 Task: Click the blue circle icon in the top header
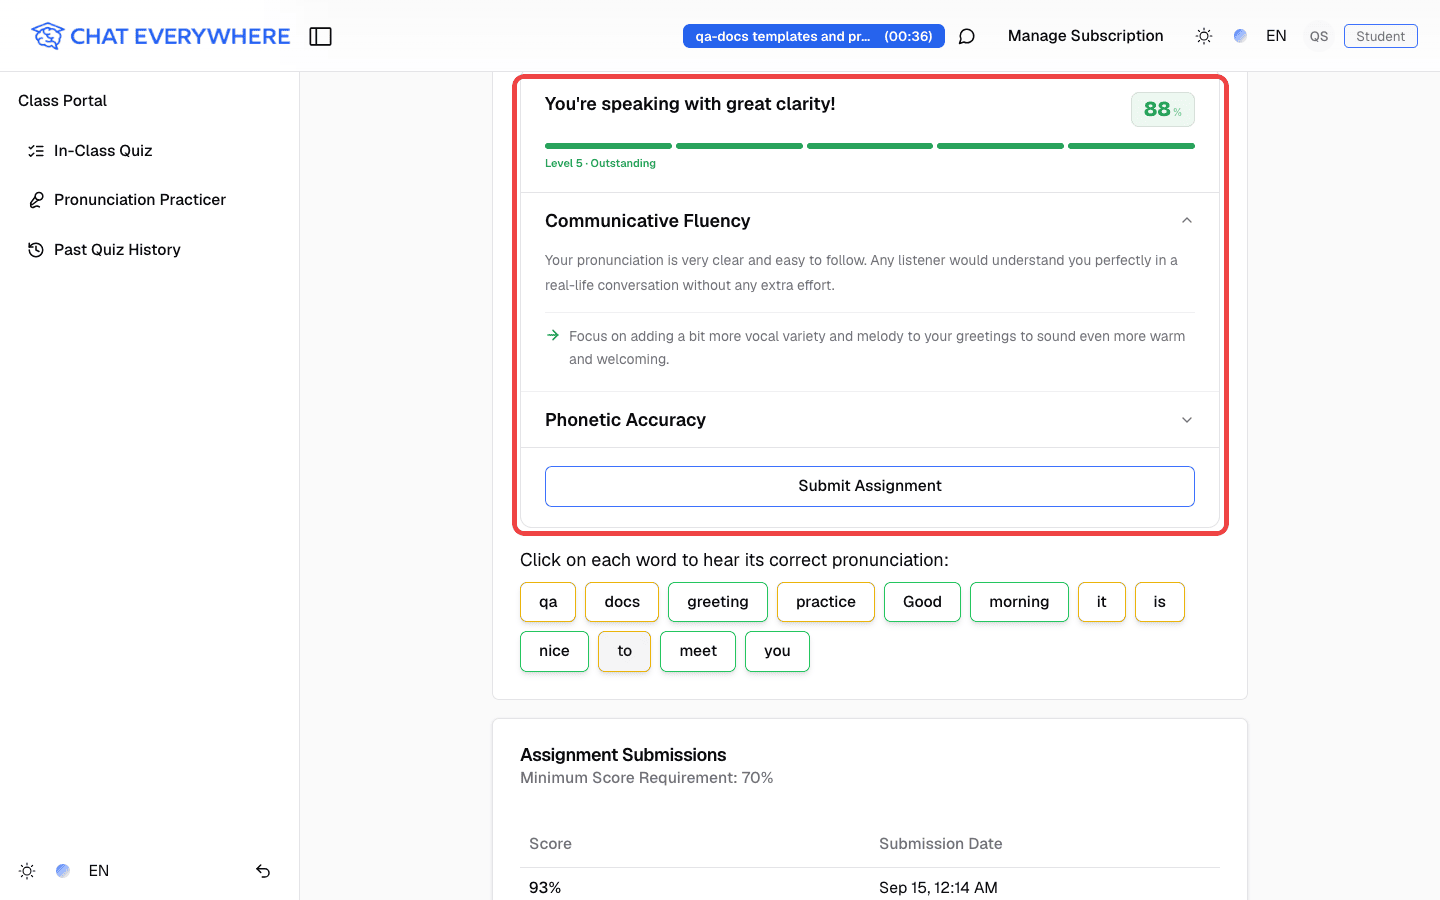click(x=1240, y=36)
